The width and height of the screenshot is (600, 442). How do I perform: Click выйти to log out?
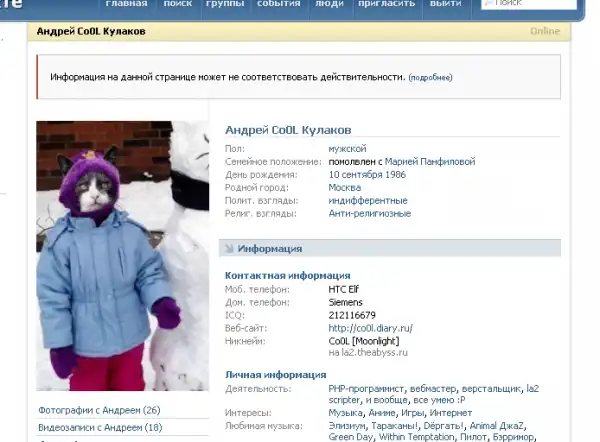[x=444, y=4]
